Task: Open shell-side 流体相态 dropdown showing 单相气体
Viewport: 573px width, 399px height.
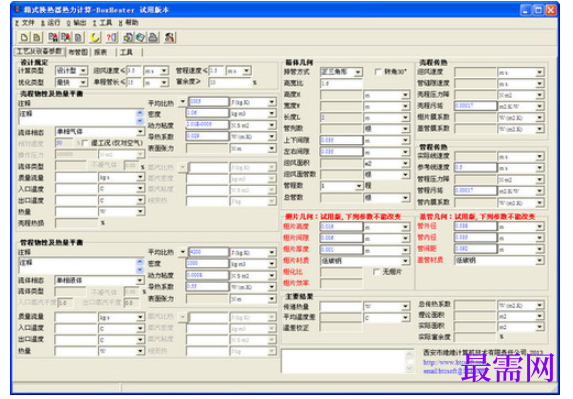Action: tap(140, 132)
